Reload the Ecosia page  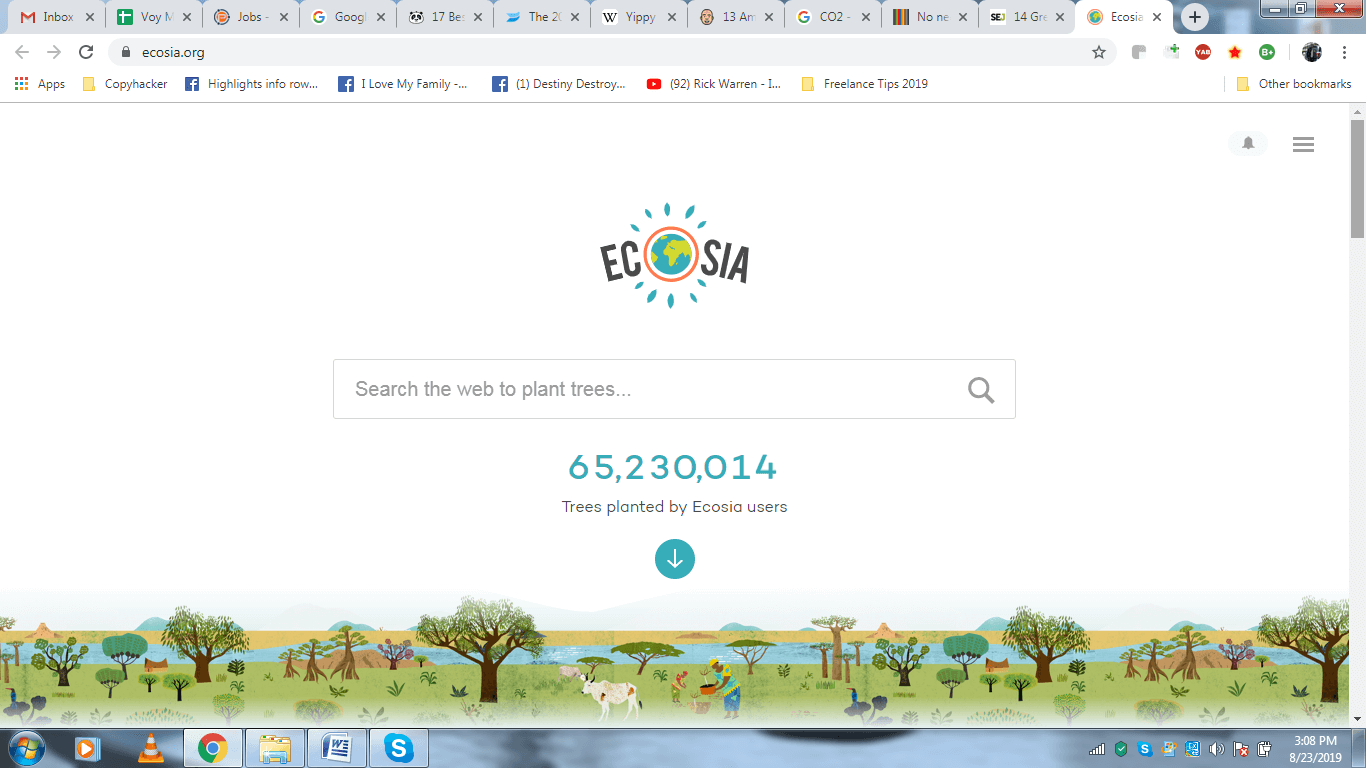tap(86, 52)
